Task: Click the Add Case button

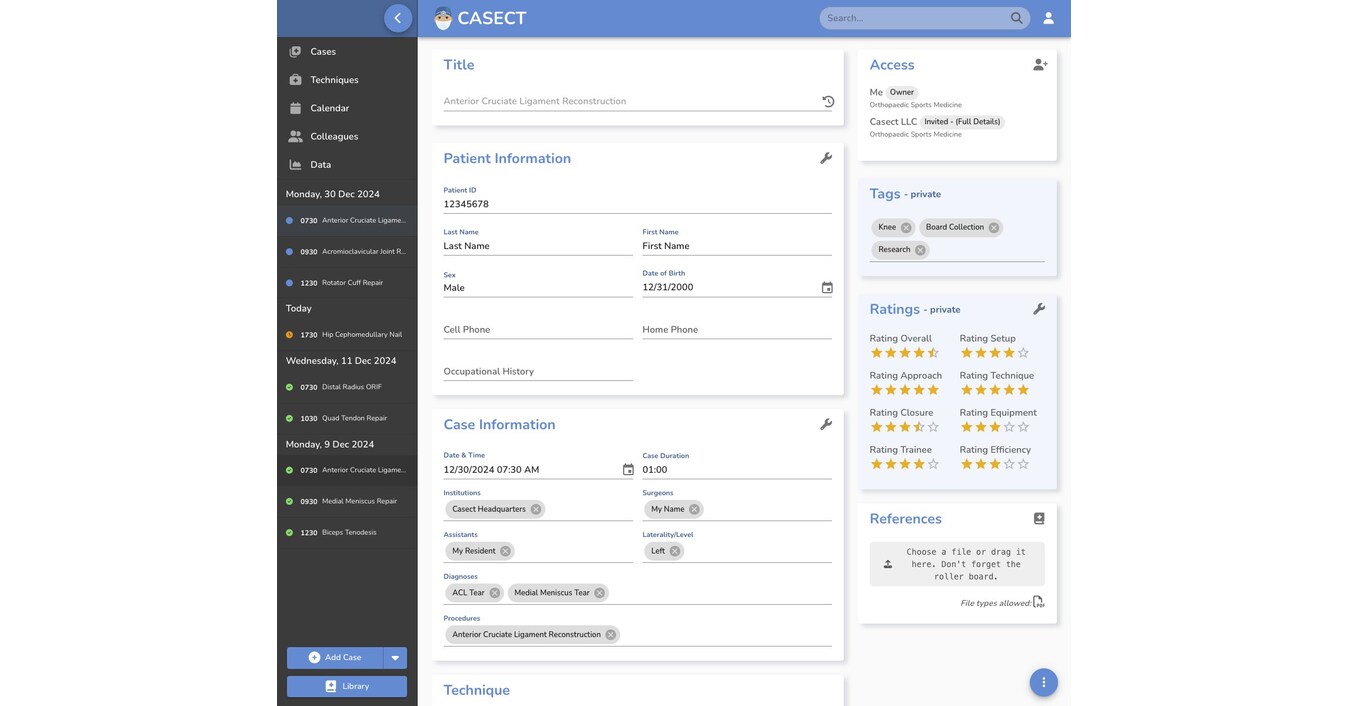Action: click(x=333, y=656)
